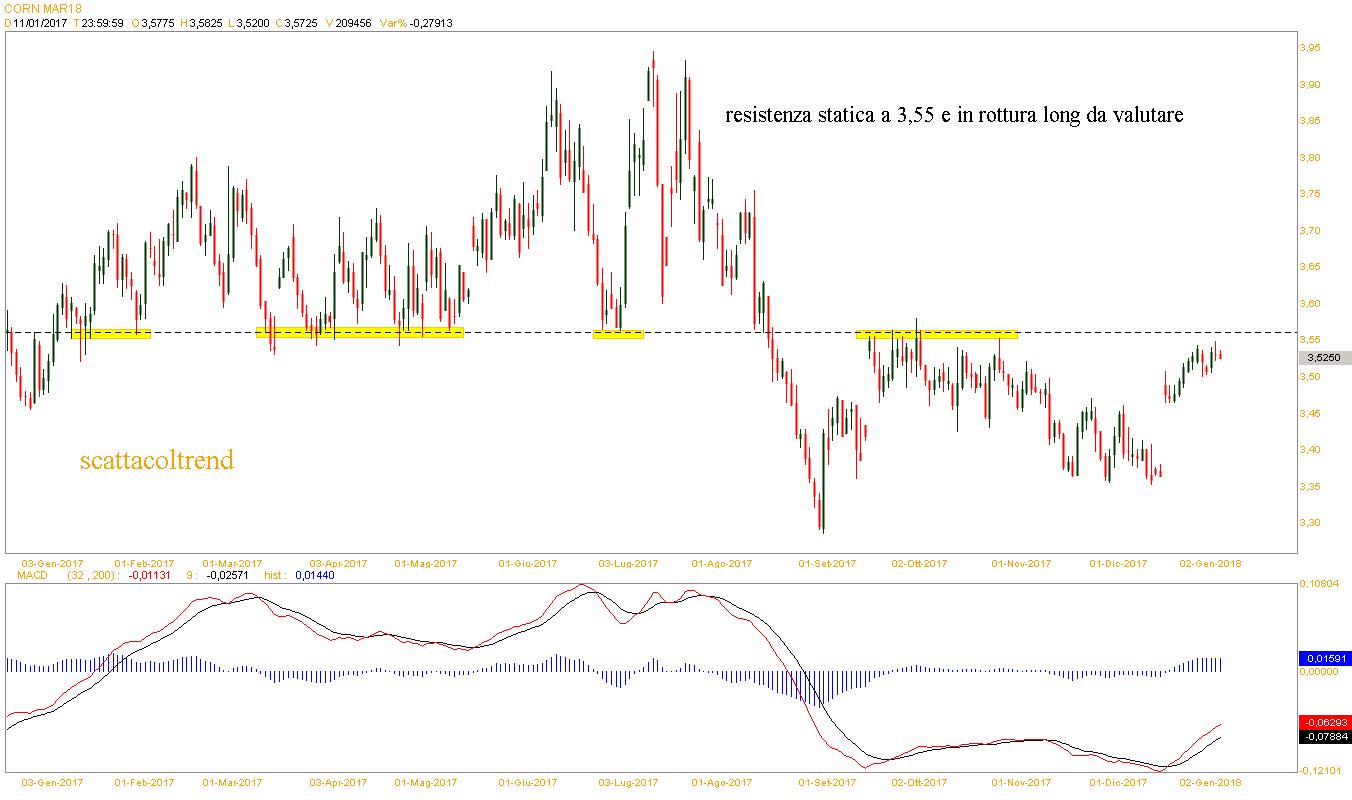The width and height of the screenshot is (1352, 800).
Task: Select the red MACD value tag -0,06293
Action: point(1325,722)
